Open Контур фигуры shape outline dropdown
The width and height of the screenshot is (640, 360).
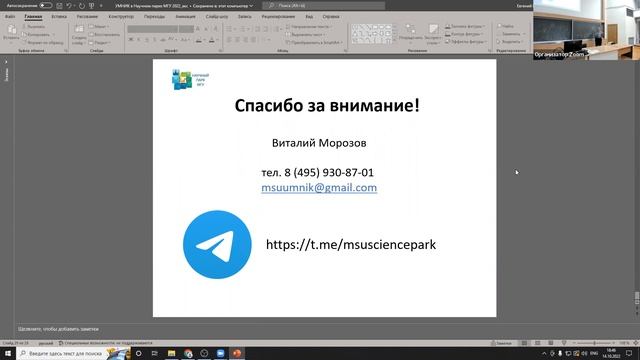point(464,34)
